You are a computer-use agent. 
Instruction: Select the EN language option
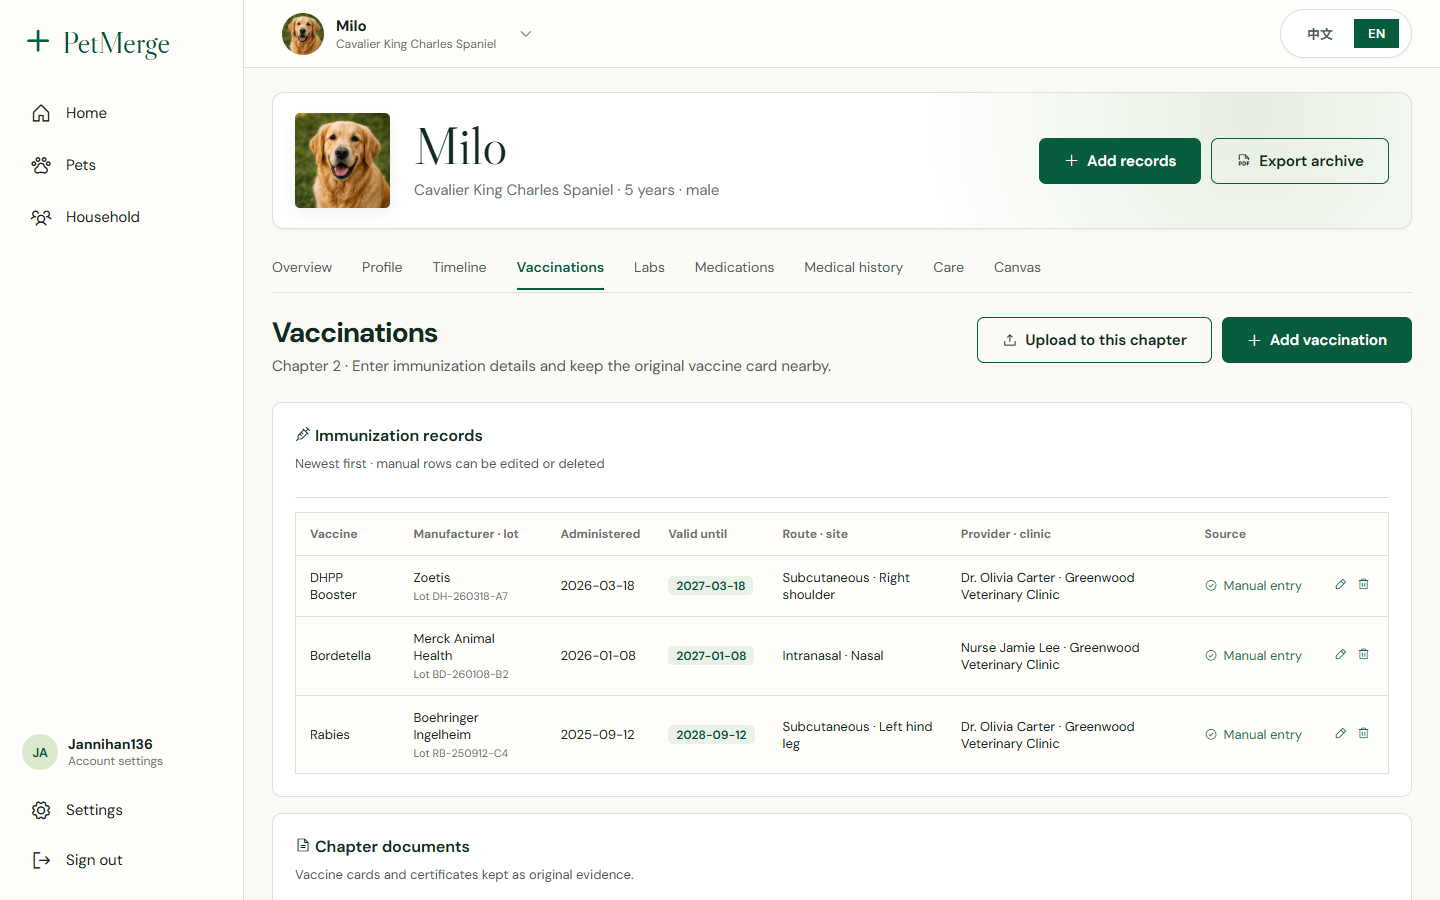tap(1376, 34)
